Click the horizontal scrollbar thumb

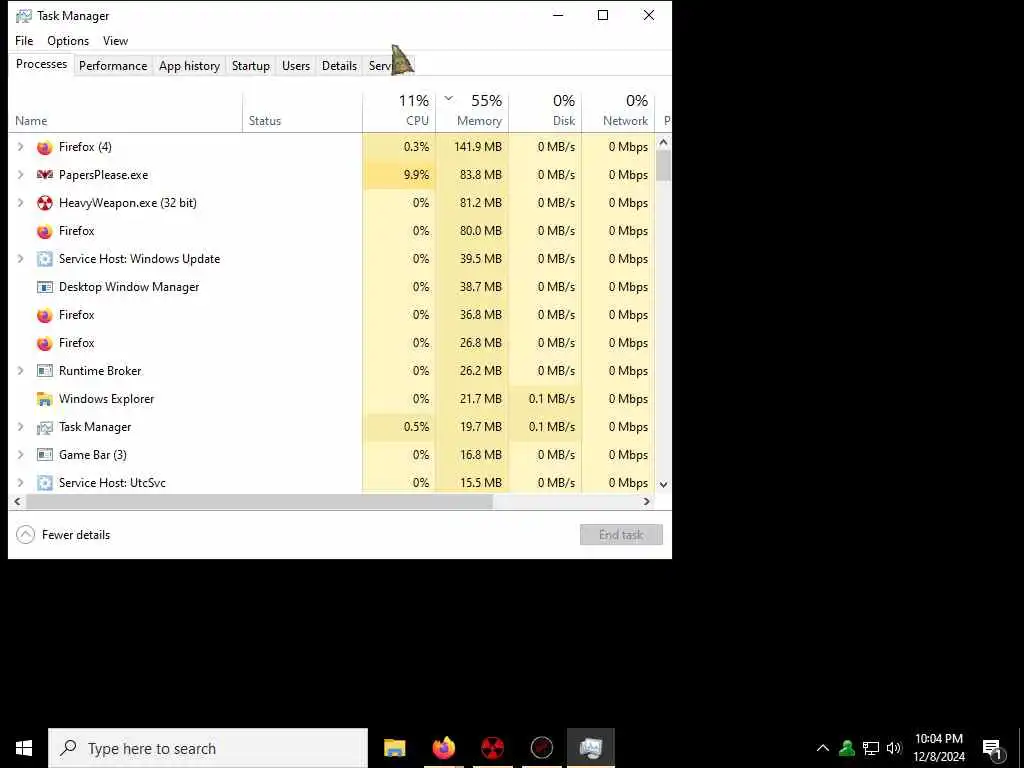(259, 502)
